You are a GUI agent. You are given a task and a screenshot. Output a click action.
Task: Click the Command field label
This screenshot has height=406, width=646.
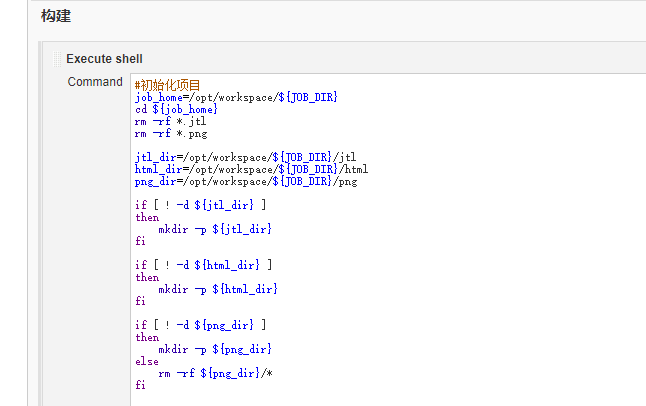pos(95,82)
